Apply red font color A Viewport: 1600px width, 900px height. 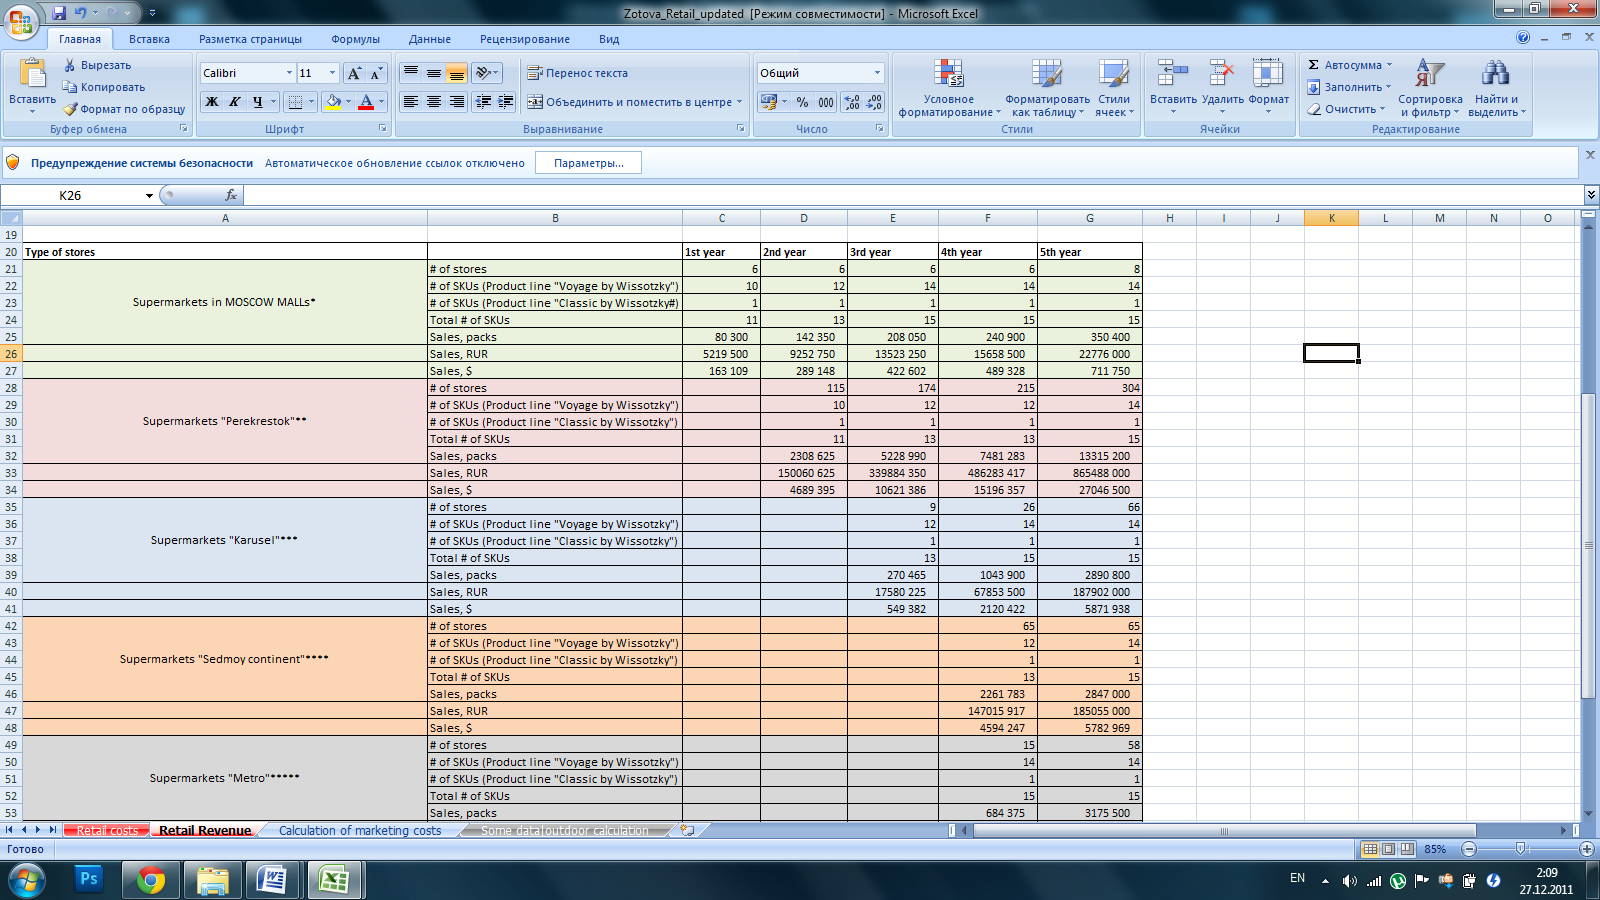pos(366,102)
